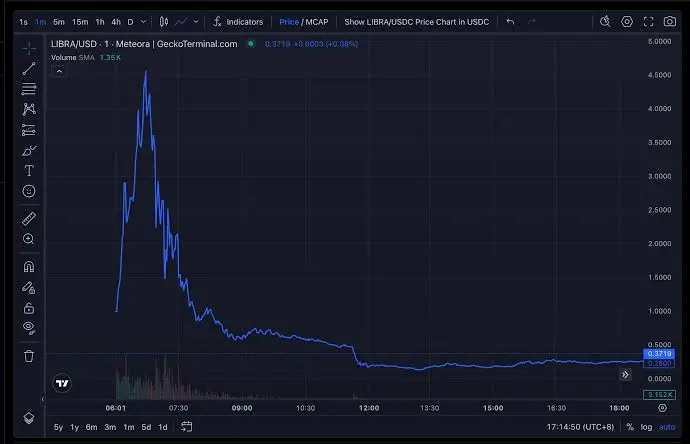Viewport: 690px width, 444px height.
Task: Click the Volume SMA indicator label
Action: point(73,58)
